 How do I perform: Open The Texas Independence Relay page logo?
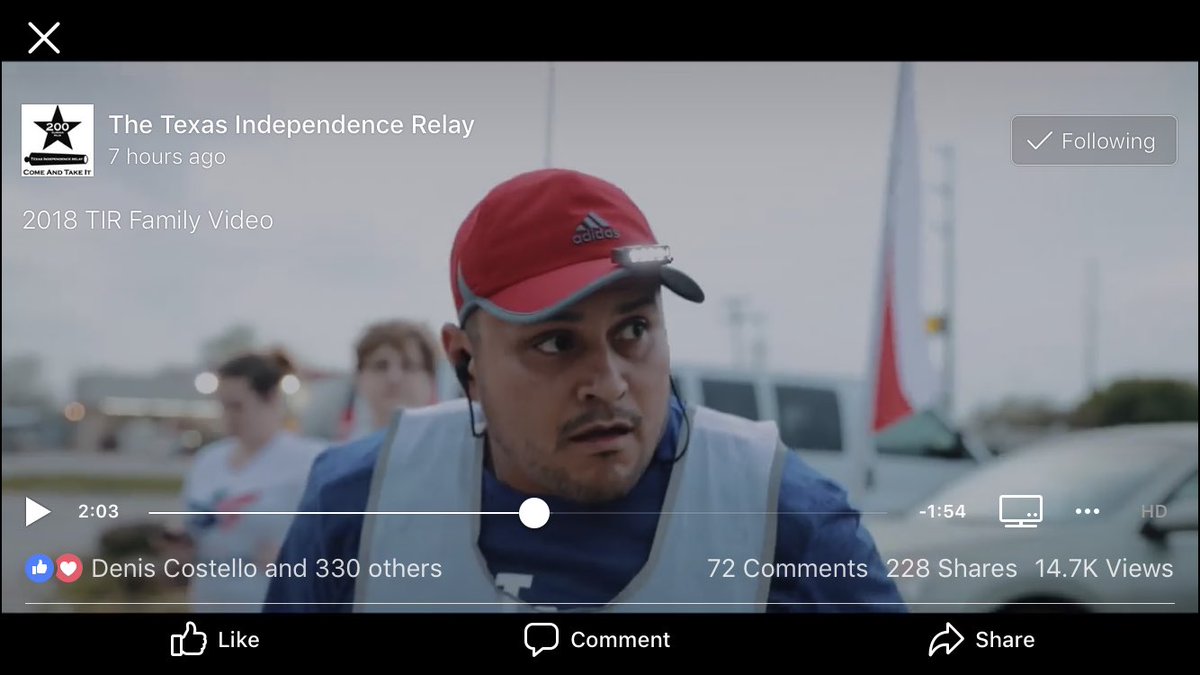coord(58,140)
